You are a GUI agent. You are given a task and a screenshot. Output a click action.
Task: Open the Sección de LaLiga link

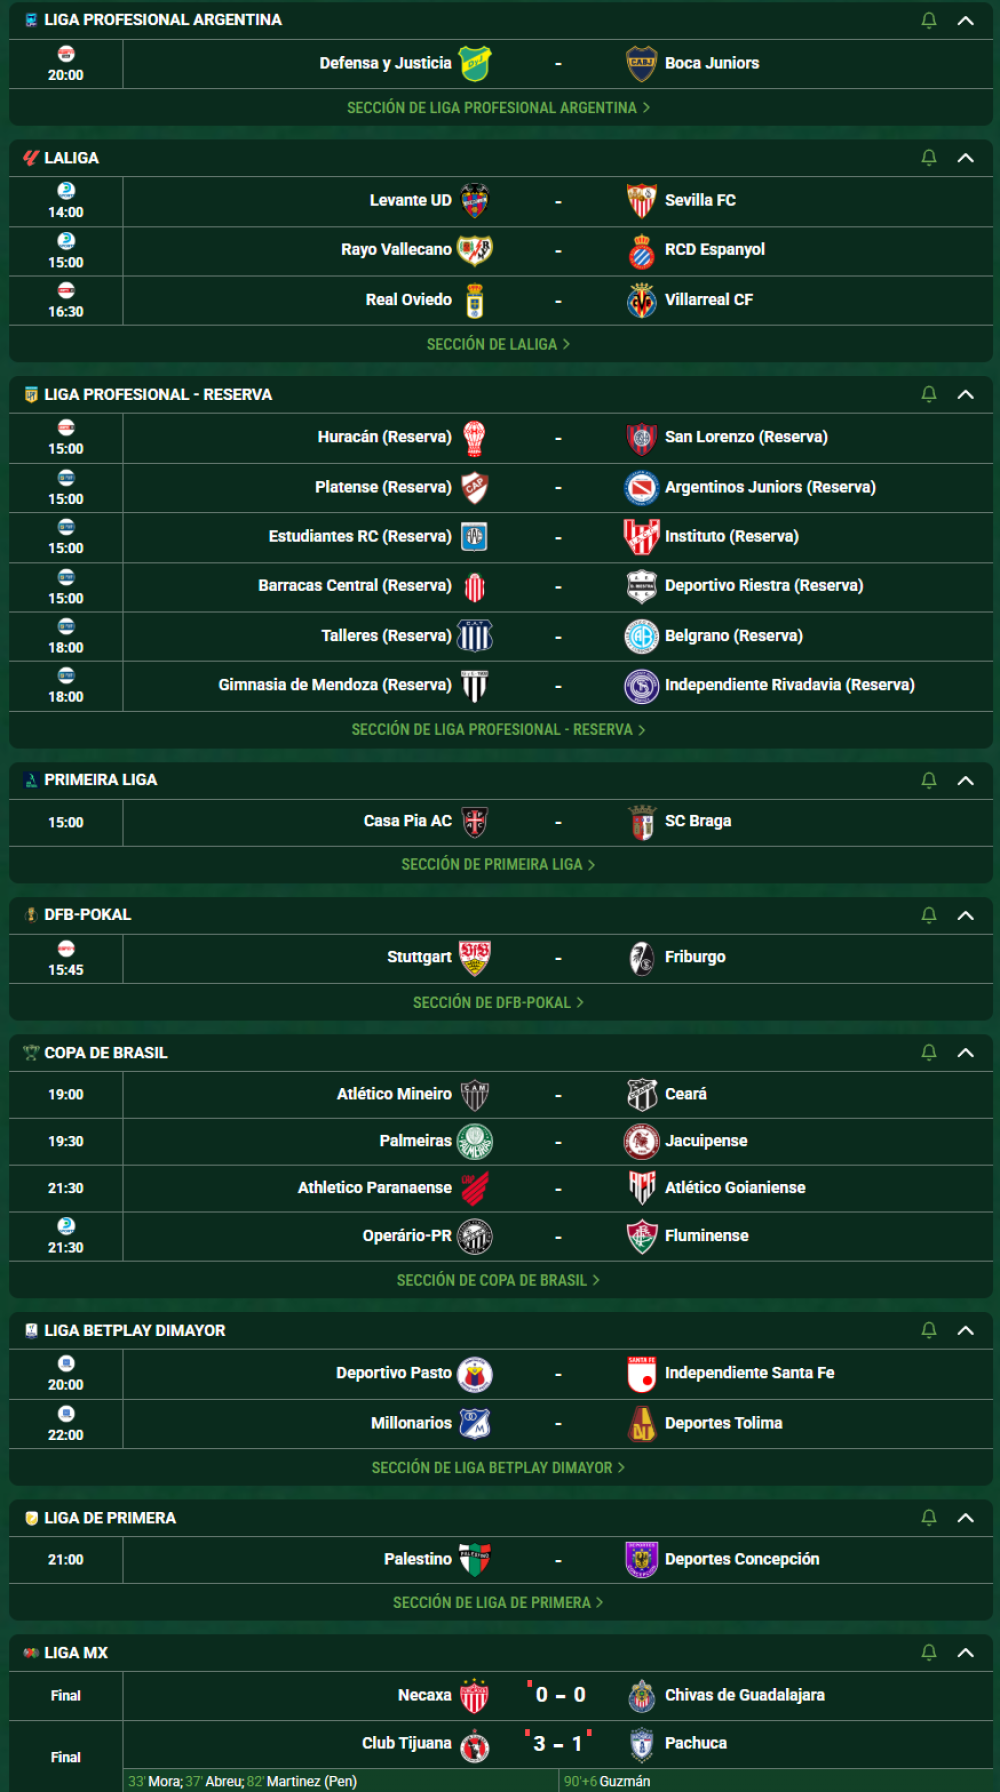click(x=498, y=344)
